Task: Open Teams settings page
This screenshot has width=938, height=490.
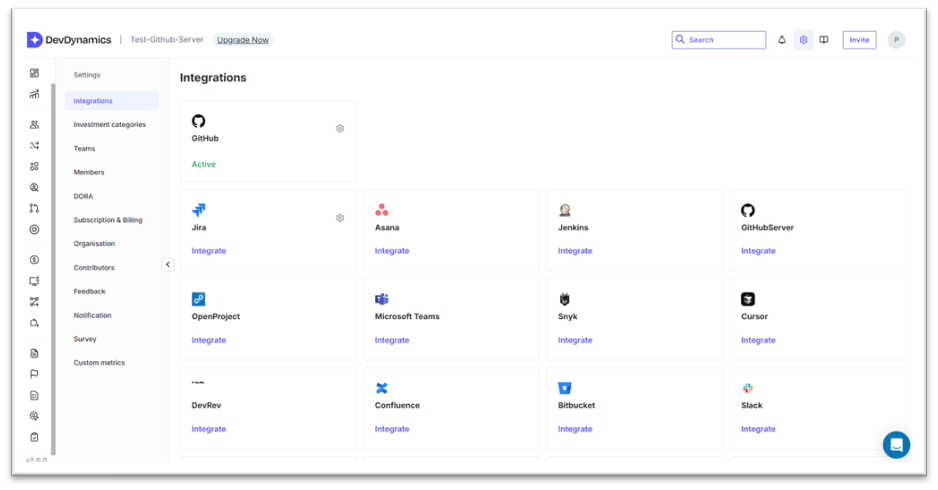Action: tap(84, 148)
